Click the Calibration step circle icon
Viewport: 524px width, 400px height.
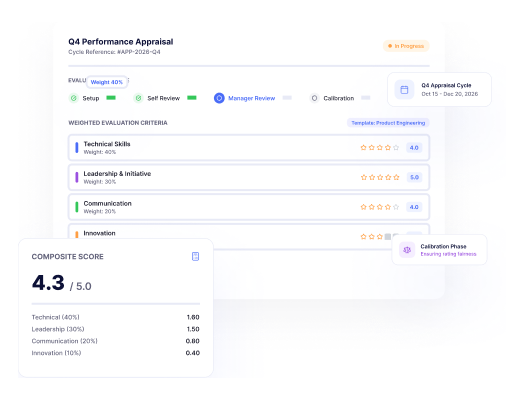pos(314,98)
